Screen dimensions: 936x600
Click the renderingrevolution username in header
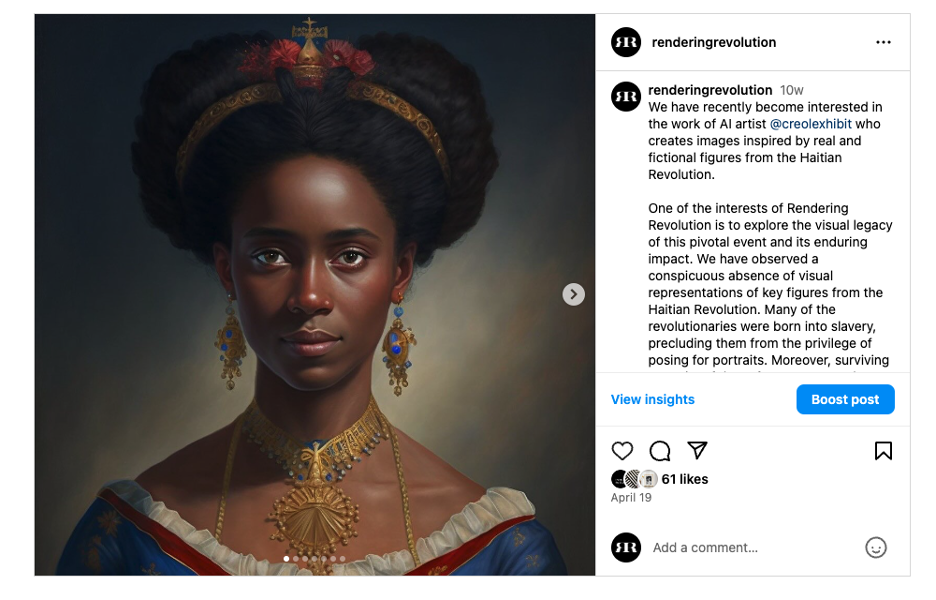713,42
